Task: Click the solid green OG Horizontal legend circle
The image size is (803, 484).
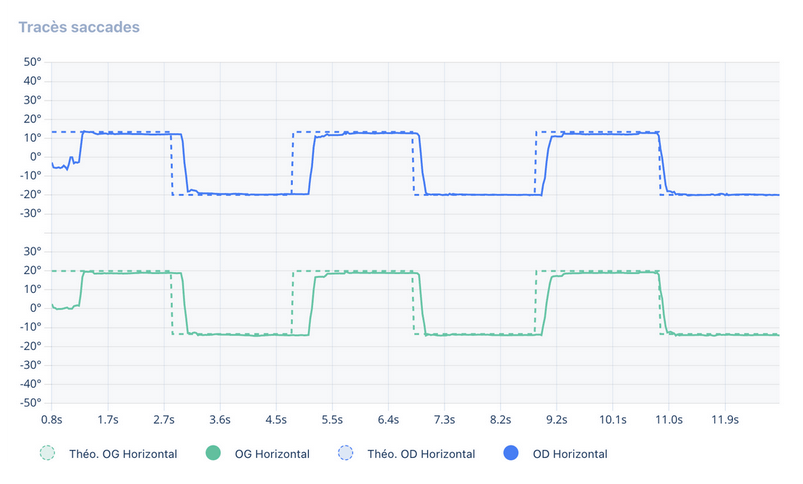Action: (x=213, y=454)
